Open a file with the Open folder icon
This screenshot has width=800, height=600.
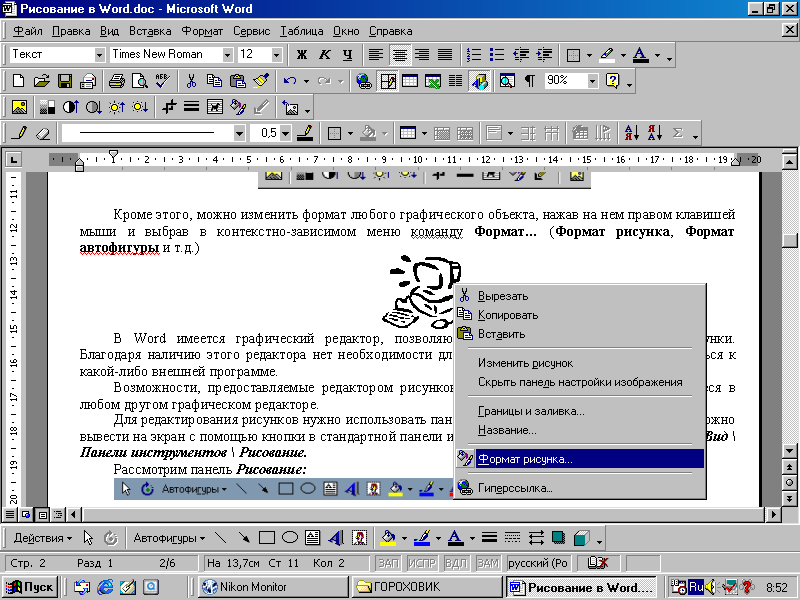click(x=41, y=81)
